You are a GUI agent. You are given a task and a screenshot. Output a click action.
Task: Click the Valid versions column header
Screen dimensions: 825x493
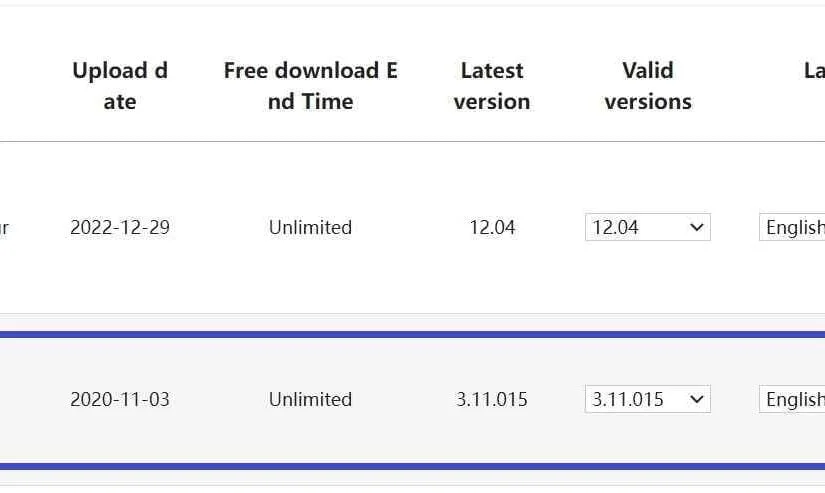(648, 86)
